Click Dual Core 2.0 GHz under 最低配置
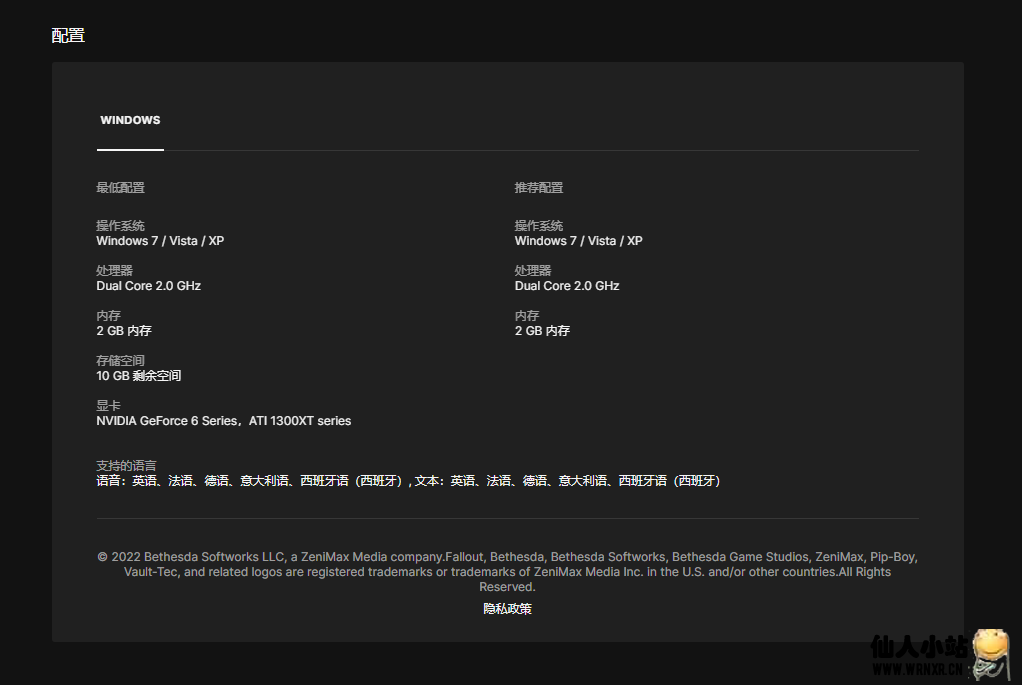The width and height of the screenshot is (1022, 685). [x=148, y=286]
